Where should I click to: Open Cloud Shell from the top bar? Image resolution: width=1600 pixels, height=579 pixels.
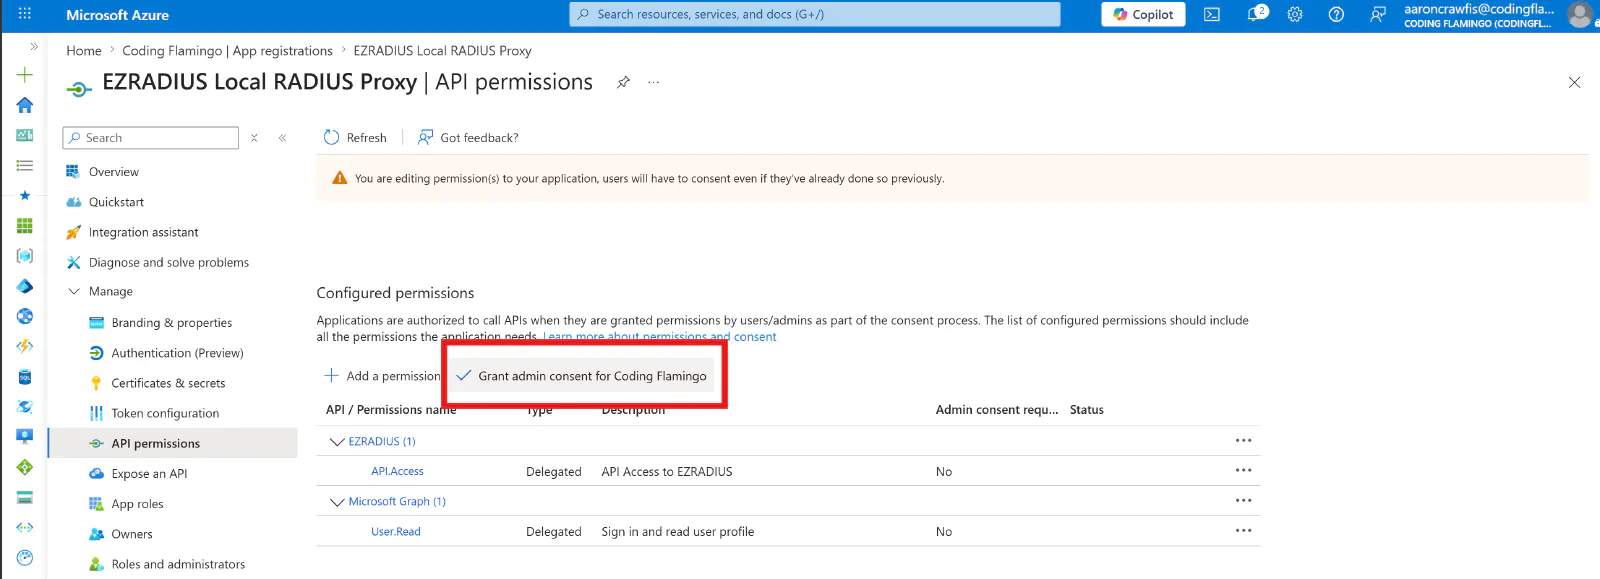[1212, 14]
